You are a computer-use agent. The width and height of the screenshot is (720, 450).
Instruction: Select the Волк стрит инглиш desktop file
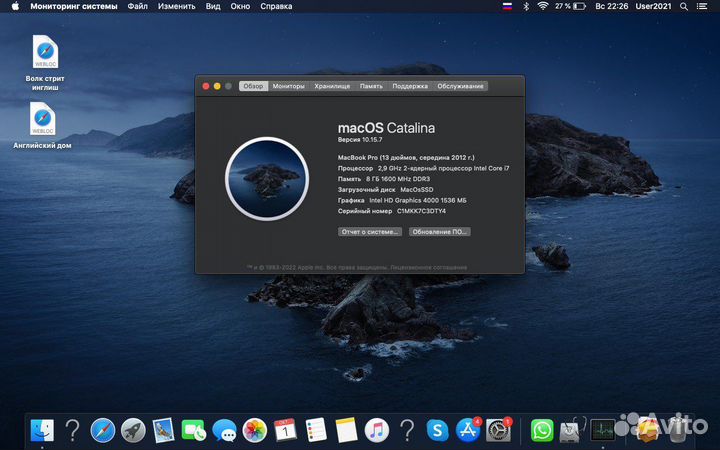[45, 63]
